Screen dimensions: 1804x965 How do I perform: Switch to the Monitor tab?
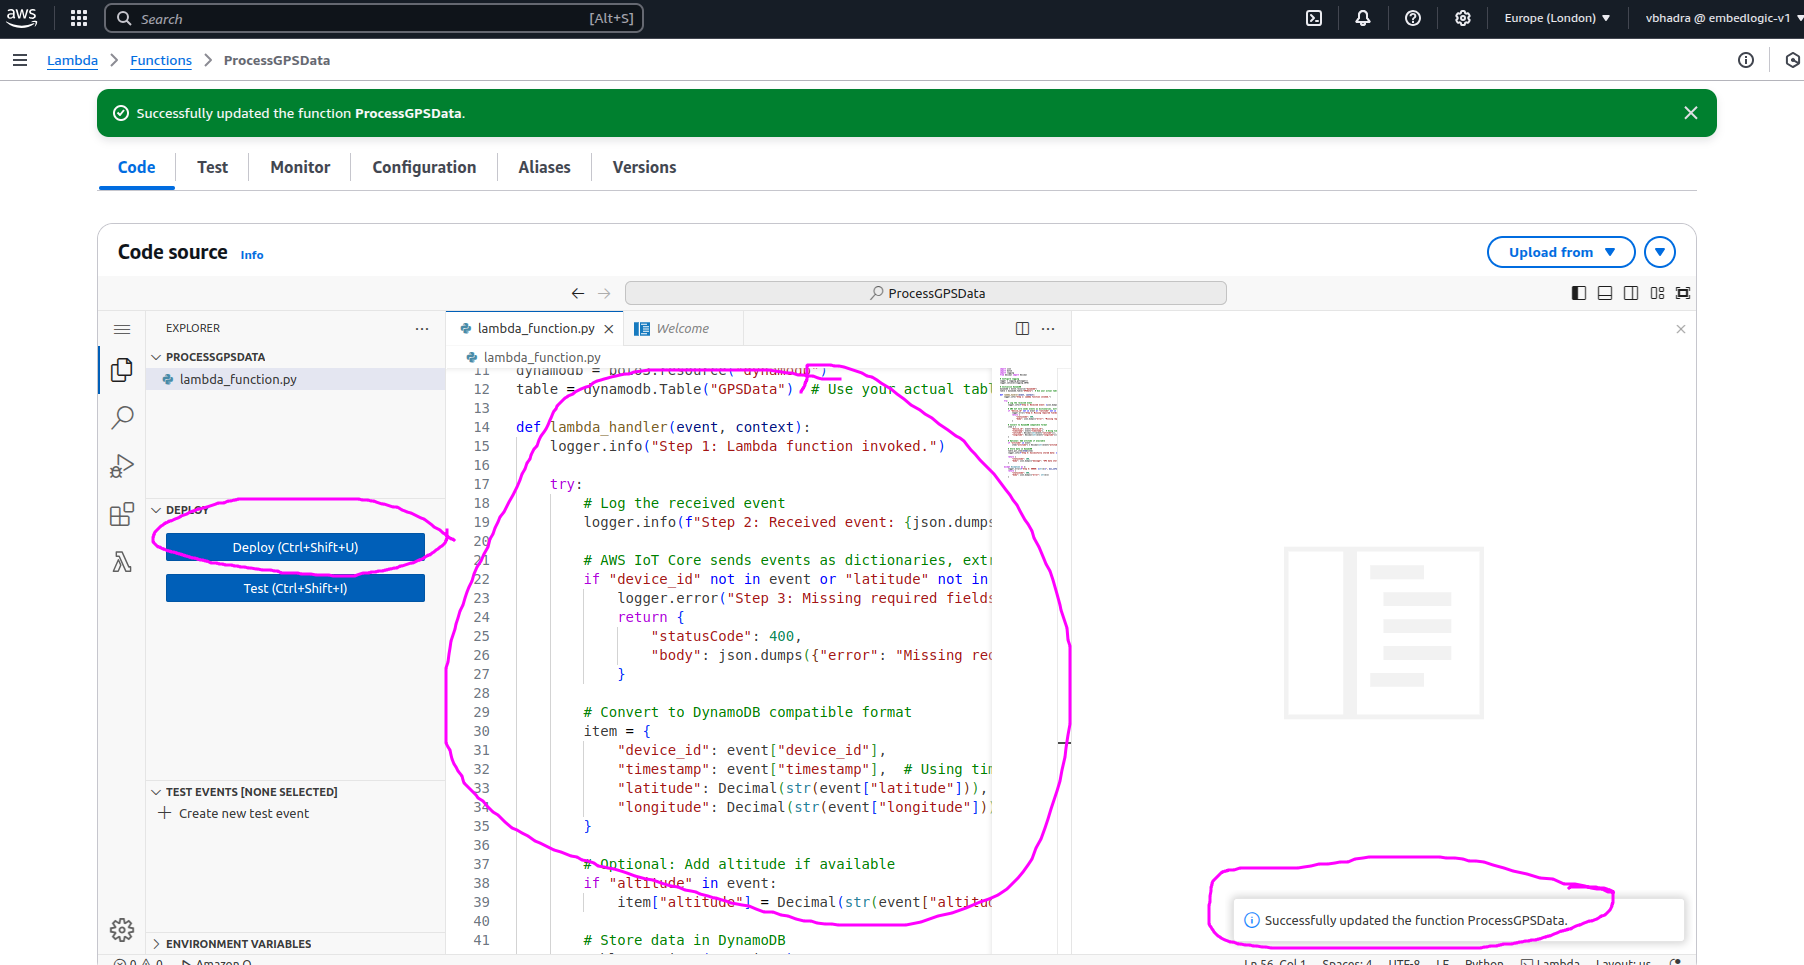pos(300,167)
